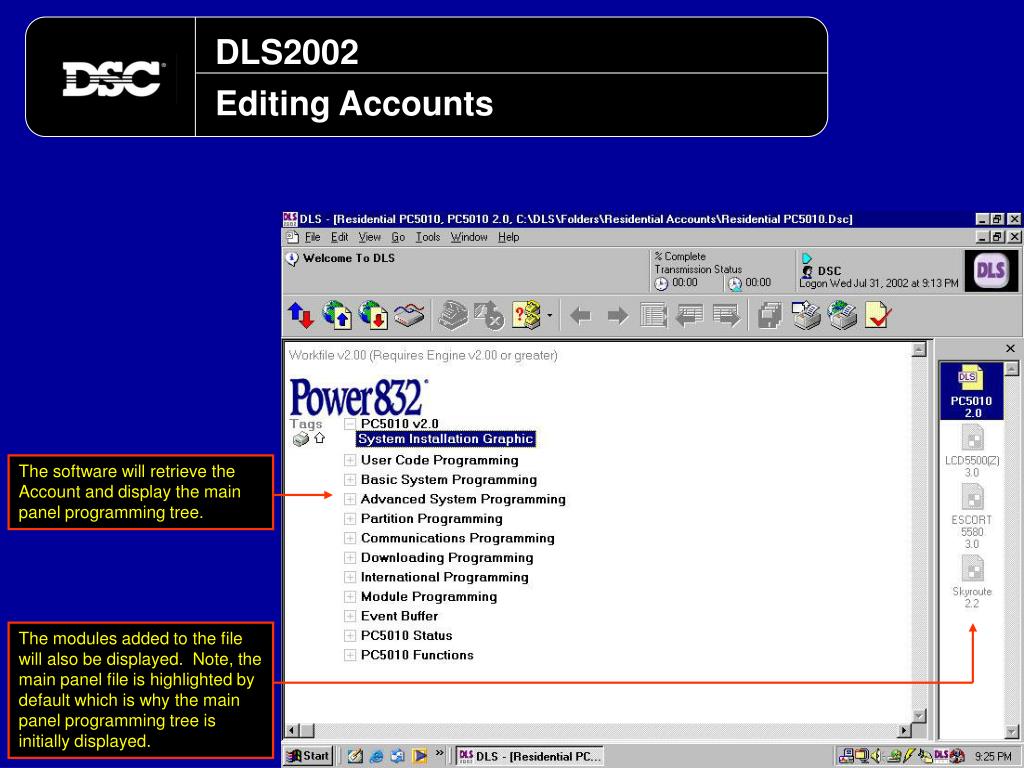Expand Partition Programming node
Image resolution: width=1024 pixels, height=768 pixels.
350,519
